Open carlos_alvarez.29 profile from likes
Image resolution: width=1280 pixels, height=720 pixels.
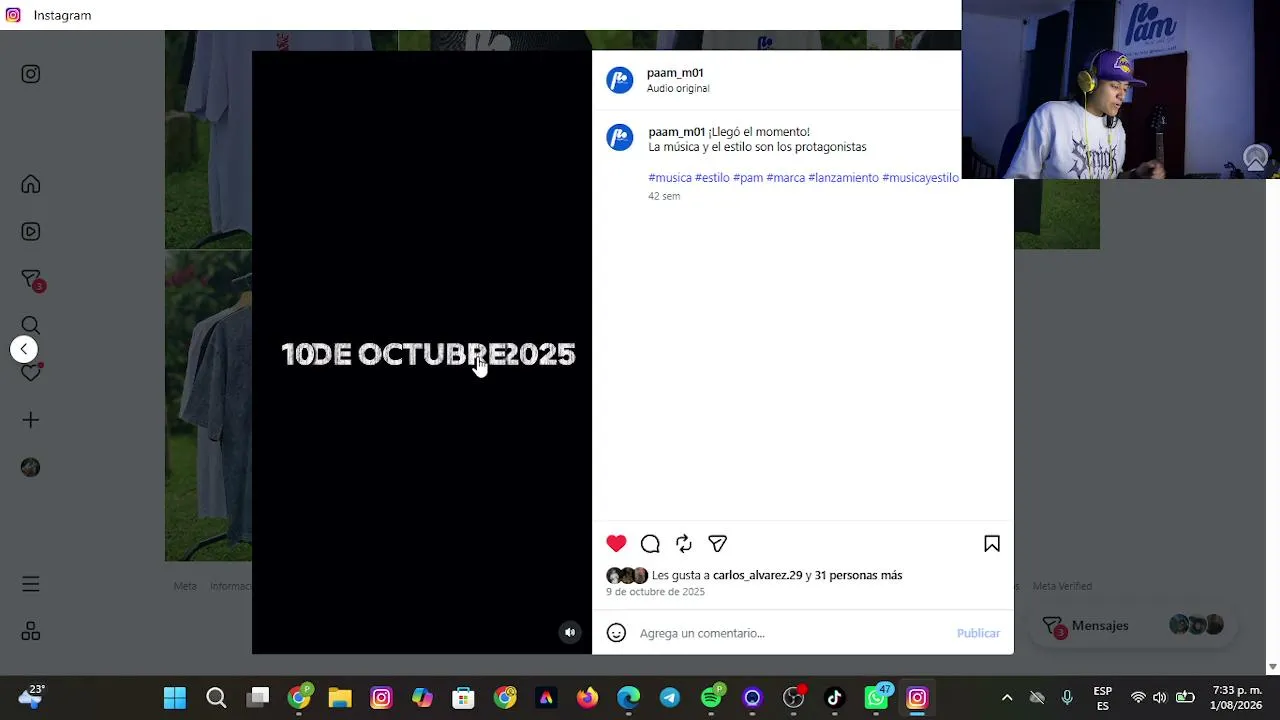757,575
